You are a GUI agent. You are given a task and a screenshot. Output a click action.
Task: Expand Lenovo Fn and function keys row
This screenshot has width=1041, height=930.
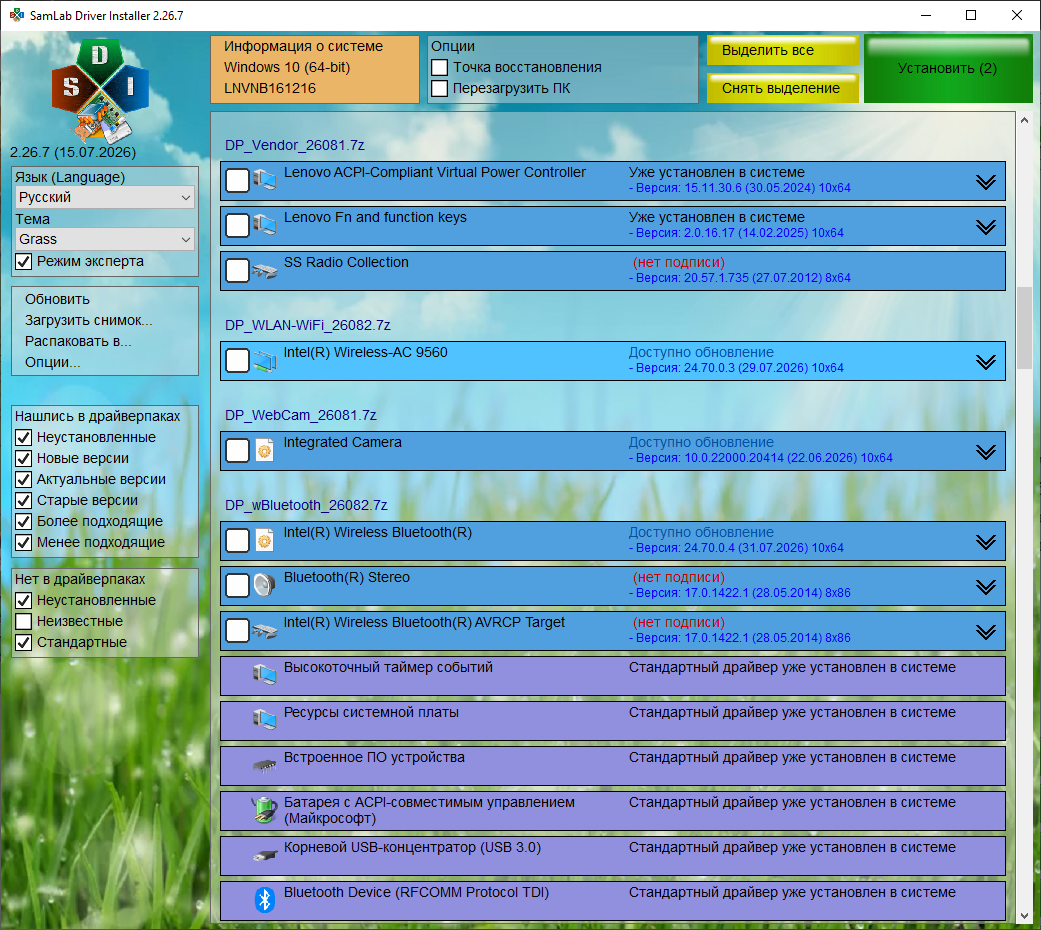(x=986, y=226)
